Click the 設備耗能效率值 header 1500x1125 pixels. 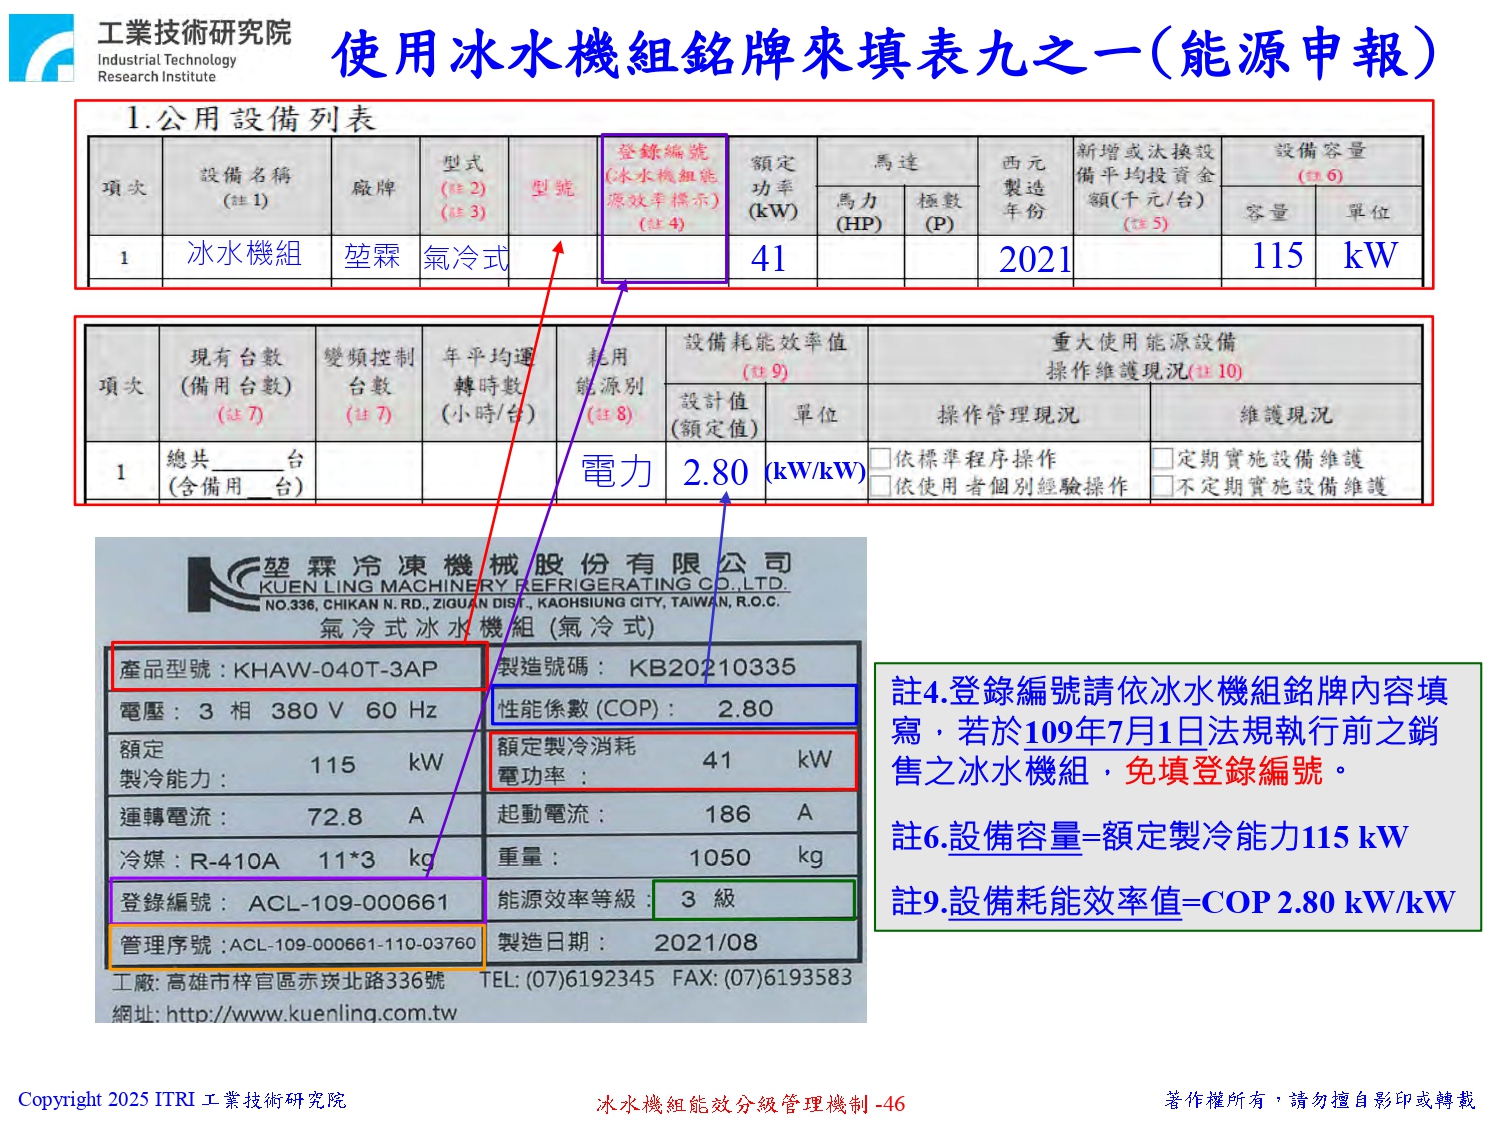pyautogui.click(x=766, y=355)
